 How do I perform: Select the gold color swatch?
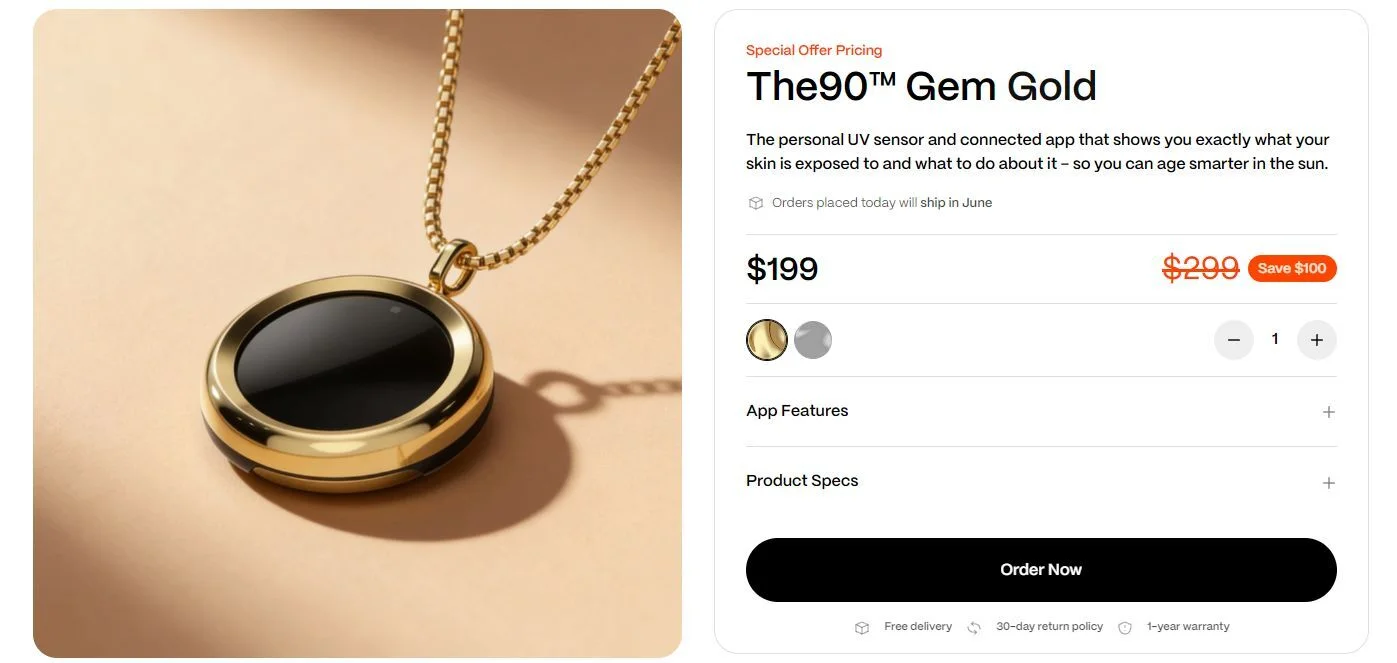[x=767, y=340]
